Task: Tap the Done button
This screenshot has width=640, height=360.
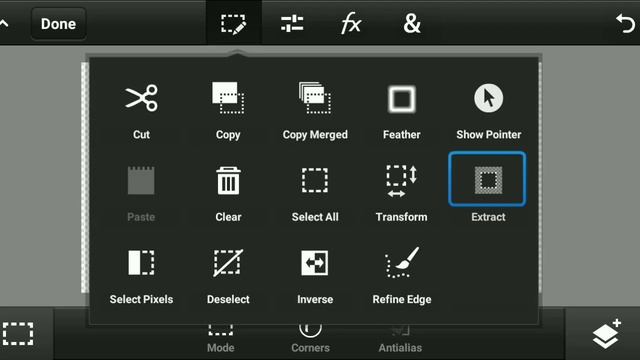Action: coord(58,24)
